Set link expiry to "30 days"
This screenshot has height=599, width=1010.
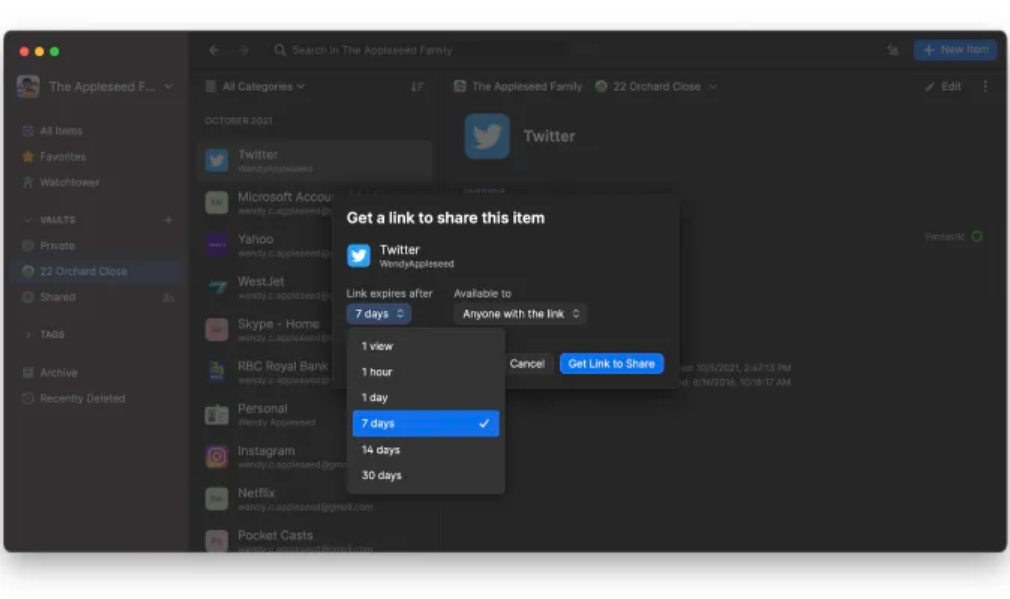coord(426,475)
